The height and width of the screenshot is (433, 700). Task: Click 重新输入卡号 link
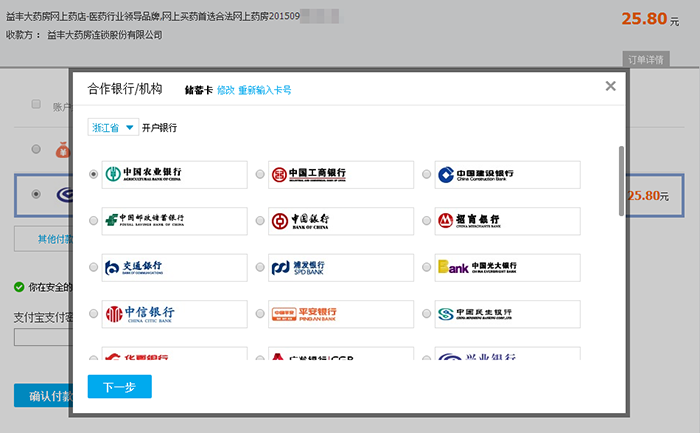click(x=265, y=90)
